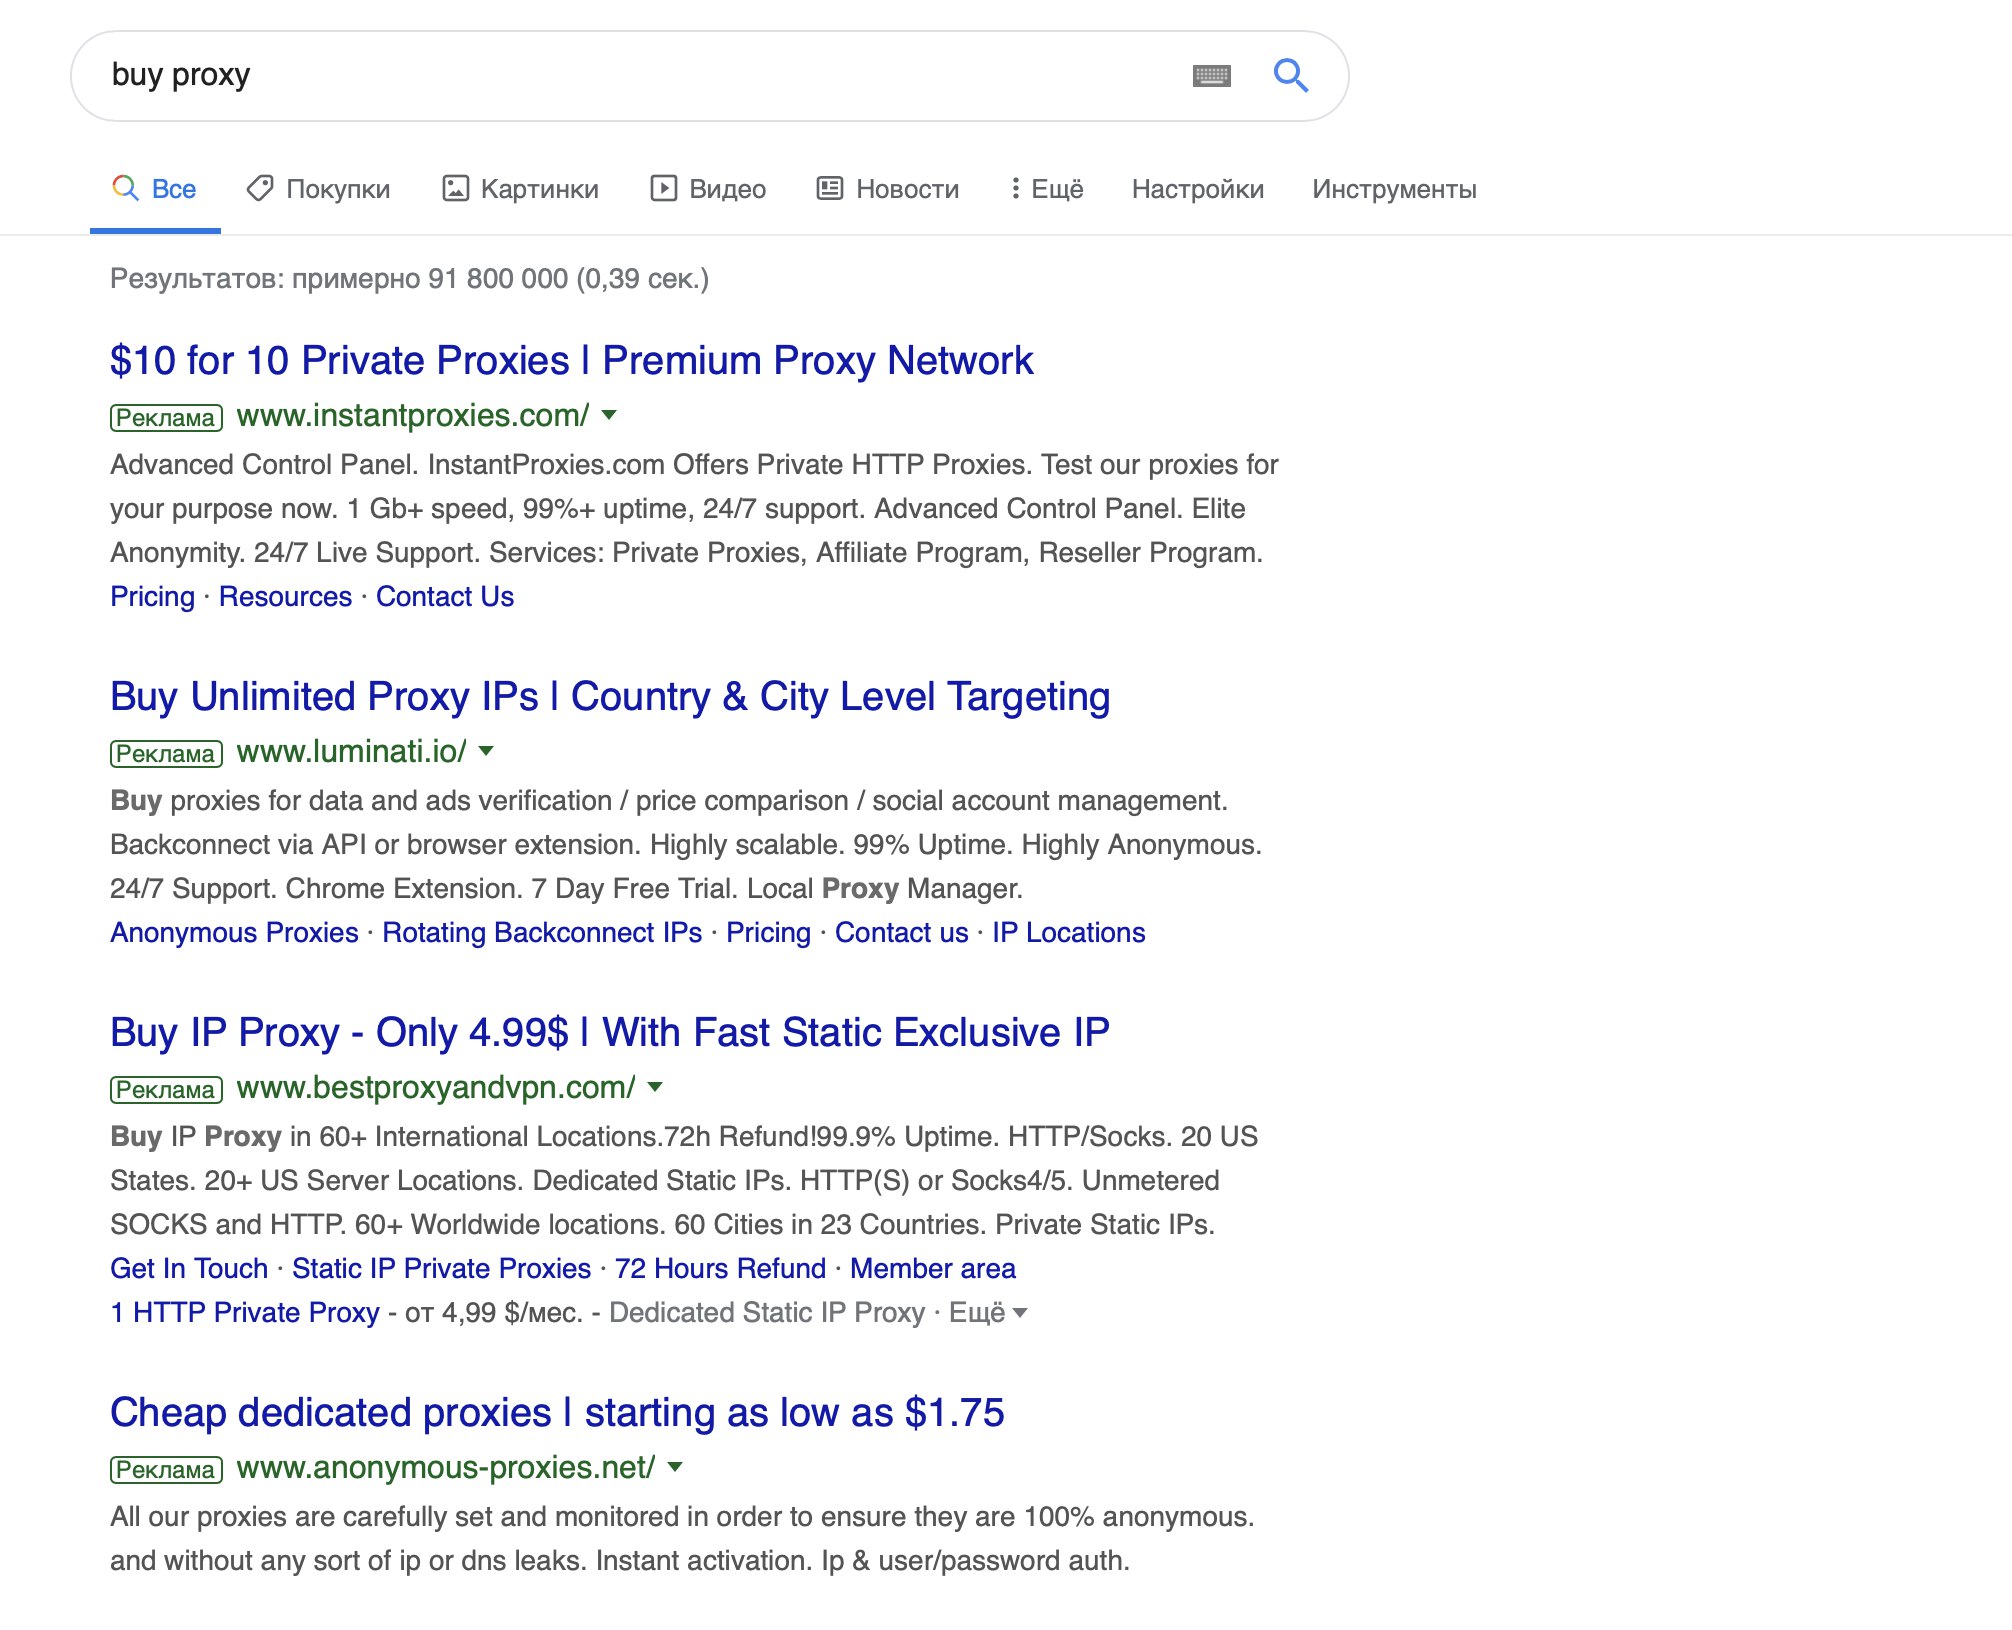2012x1630 pixels.
Task: Open Luminati Pricing sitelink
Action: click(x=769, y=933)
